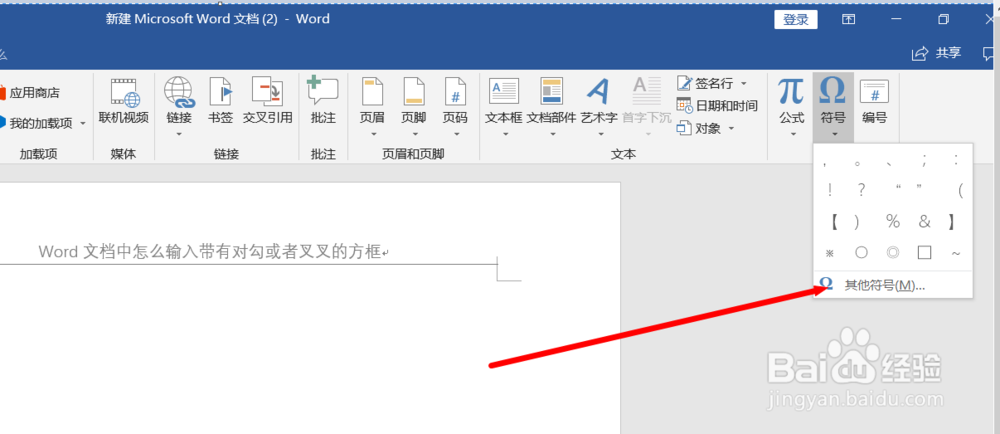Insert a 书签 bookmark
1000x434 pixels.
(x=221, y=101)
